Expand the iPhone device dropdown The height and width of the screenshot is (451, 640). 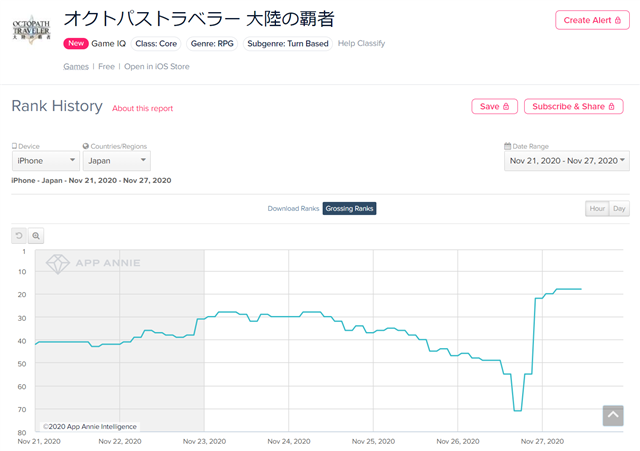click(46, 161)
